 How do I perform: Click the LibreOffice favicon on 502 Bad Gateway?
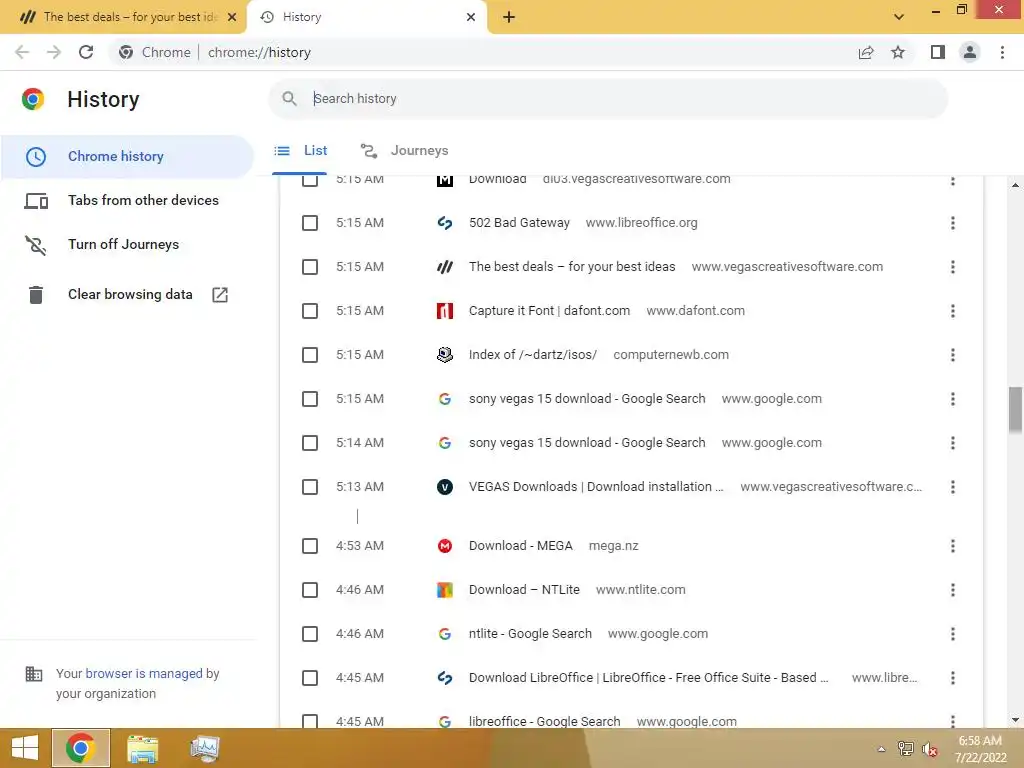point(445,223)
